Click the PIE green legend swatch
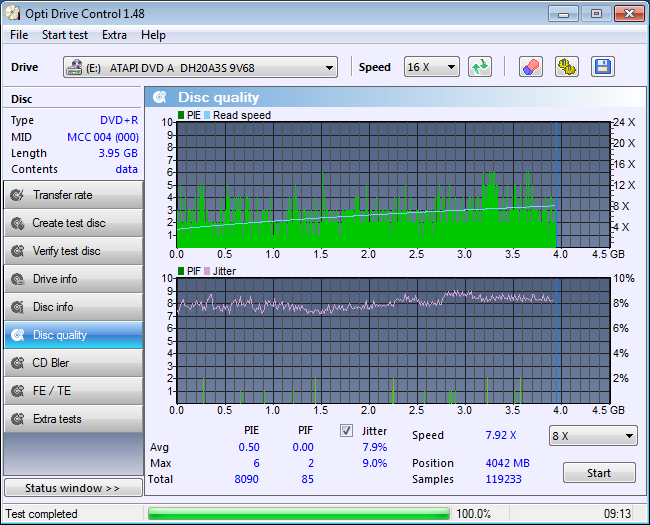The image size is (650, 525). point(181,115)
